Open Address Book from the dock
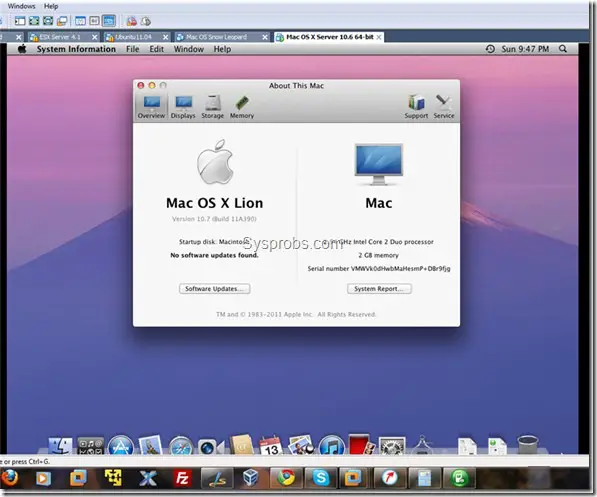 coord(241,444)
